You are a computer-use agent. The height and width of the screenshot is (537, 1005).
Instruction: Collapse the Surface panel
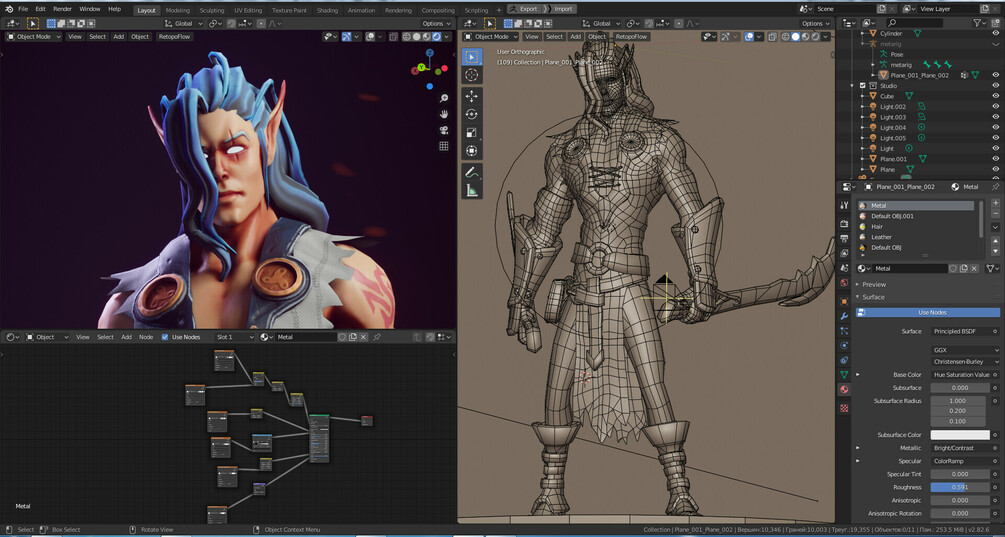(x=873, y=297)
